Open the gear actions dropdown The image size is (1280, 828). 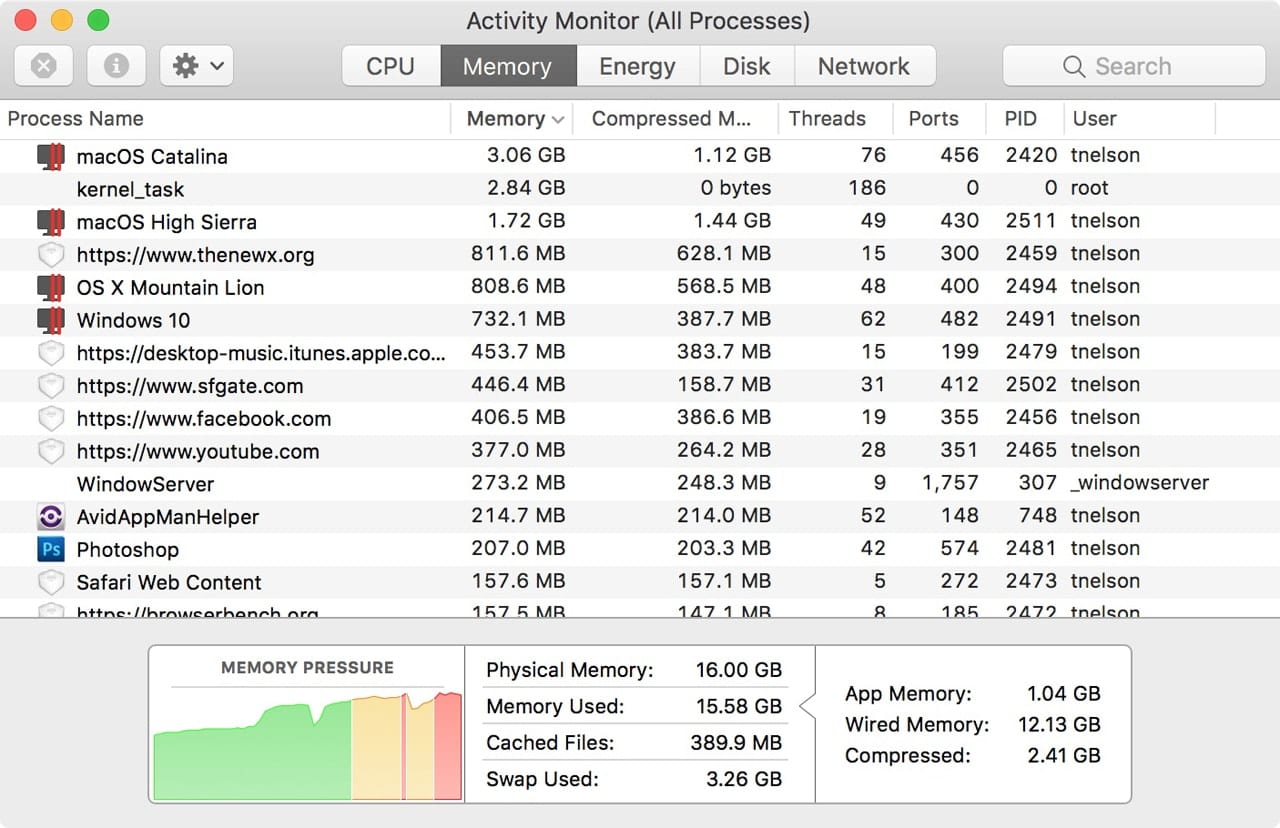(x=196, y=65)
